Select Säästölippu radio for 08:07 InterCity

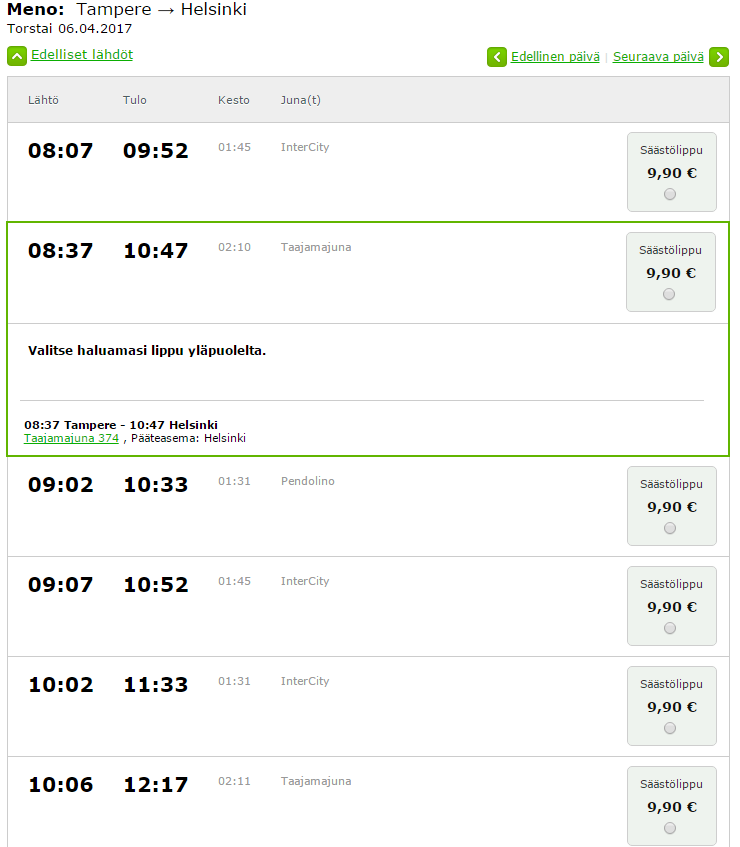670,194
